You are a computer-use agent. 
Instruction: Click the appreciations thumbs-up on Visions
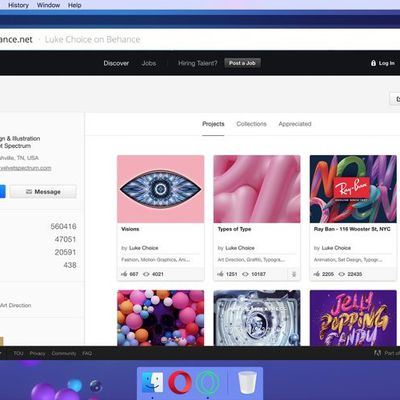pos(124,274)
